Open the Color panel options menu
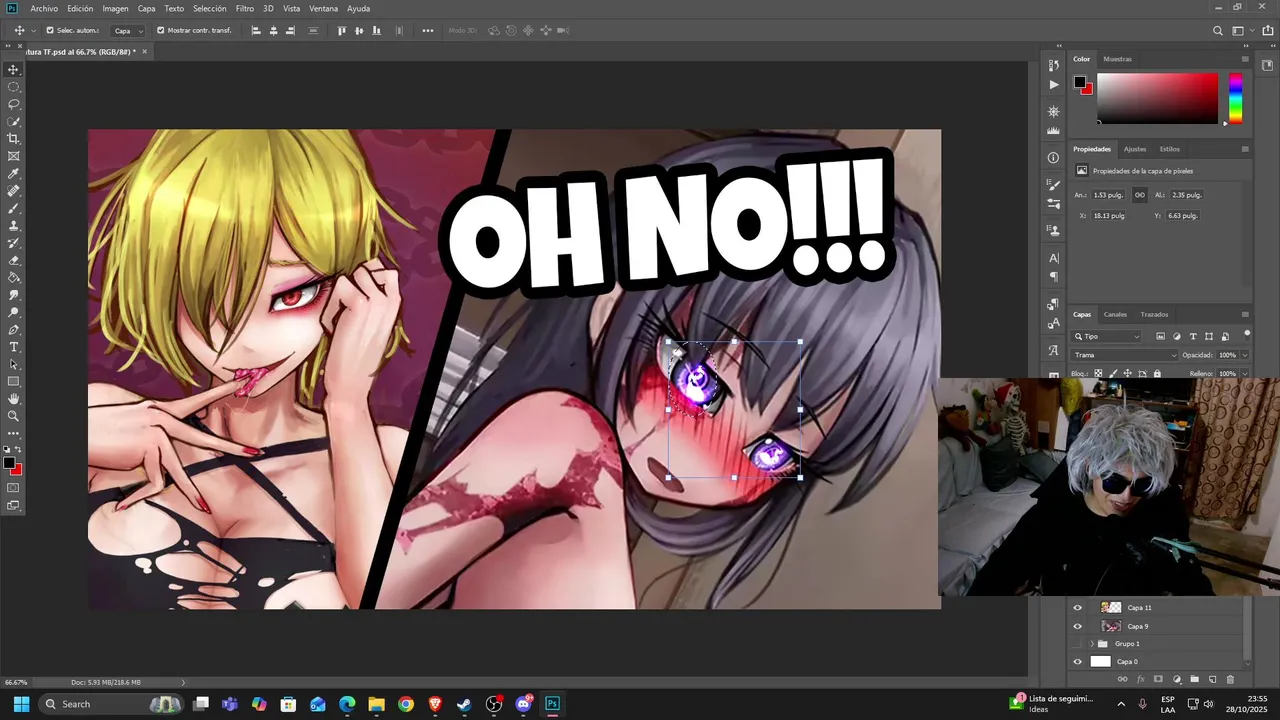 click(1245, 59)
